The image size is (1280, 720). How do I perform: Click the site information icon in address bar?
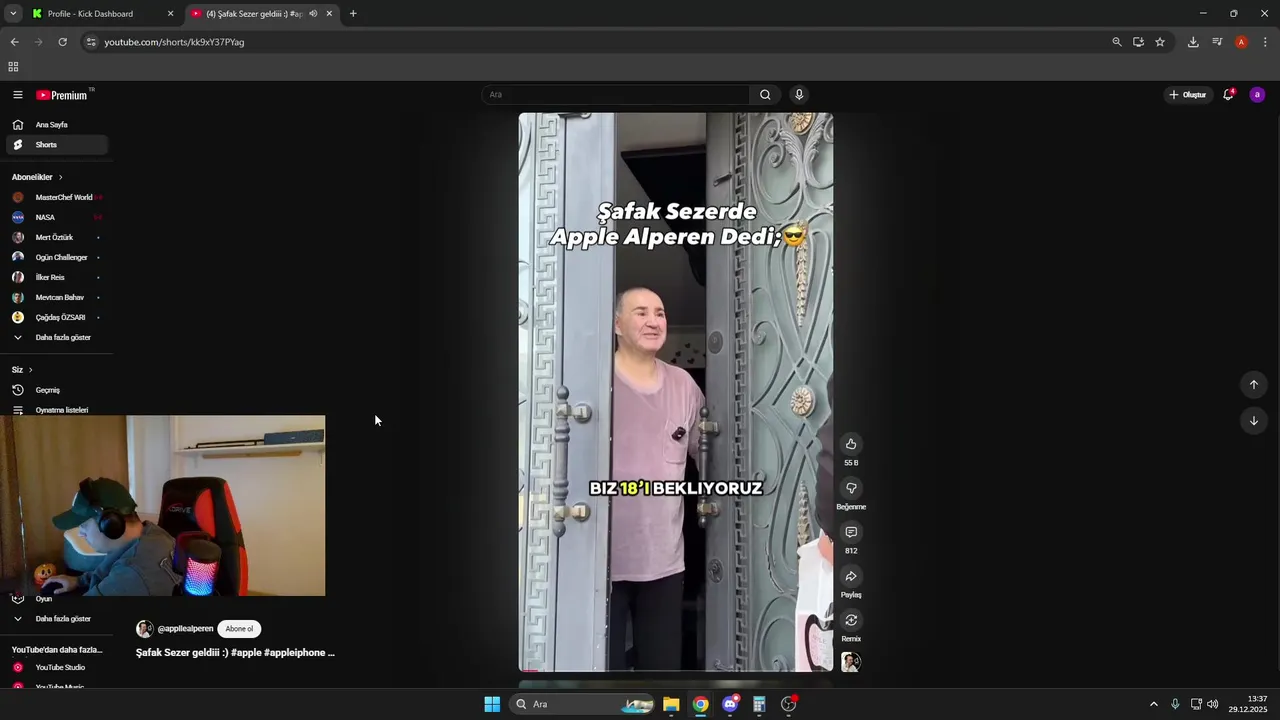(91, 42)
